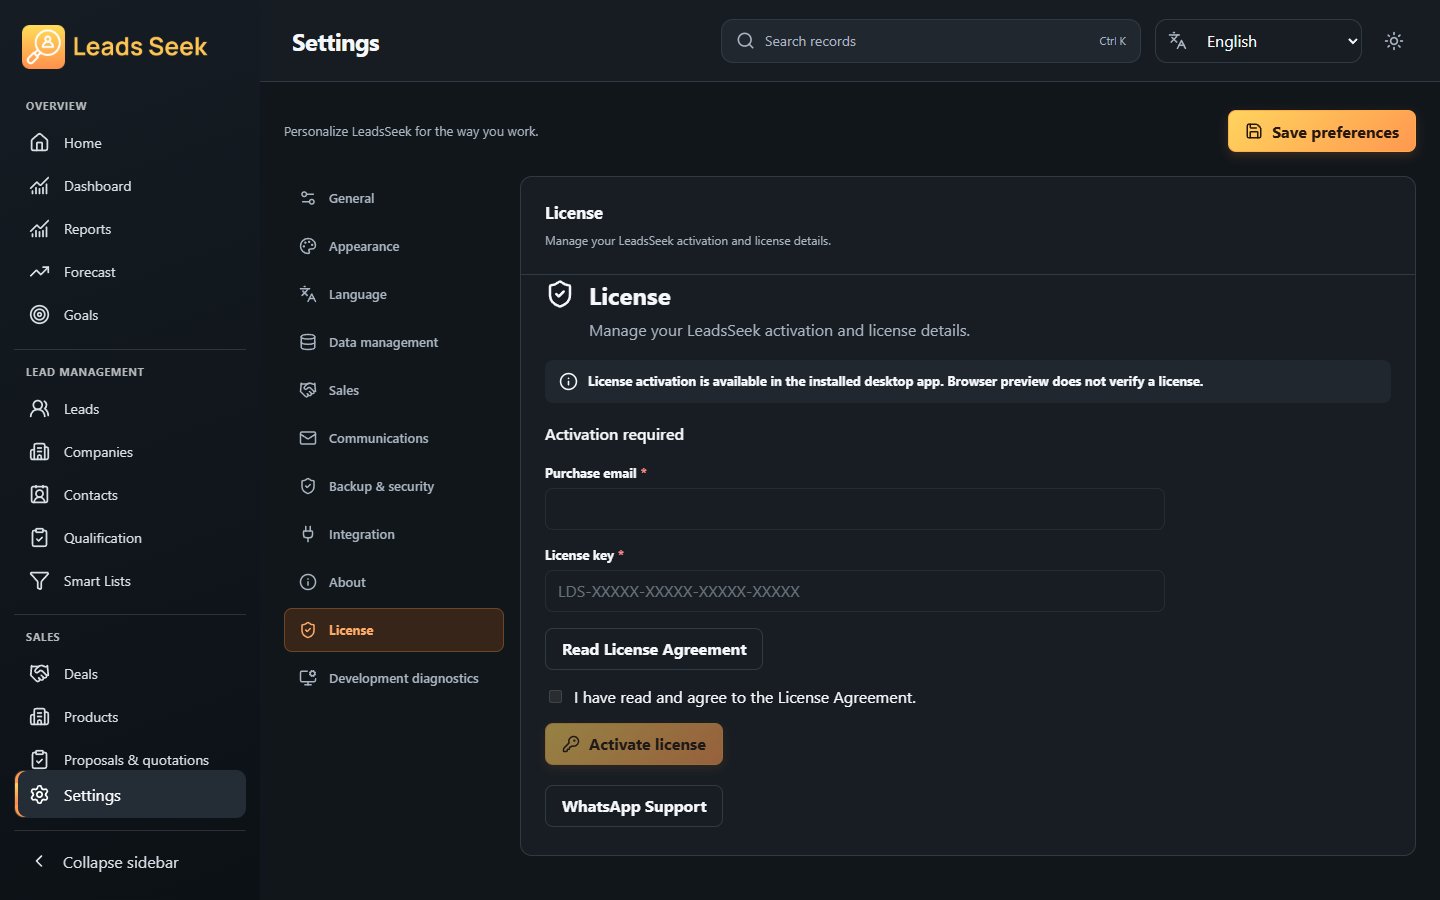Viewport: 1440px width, 900px height.
Task: Open Proposals & quotations
Action: [130, 760]
